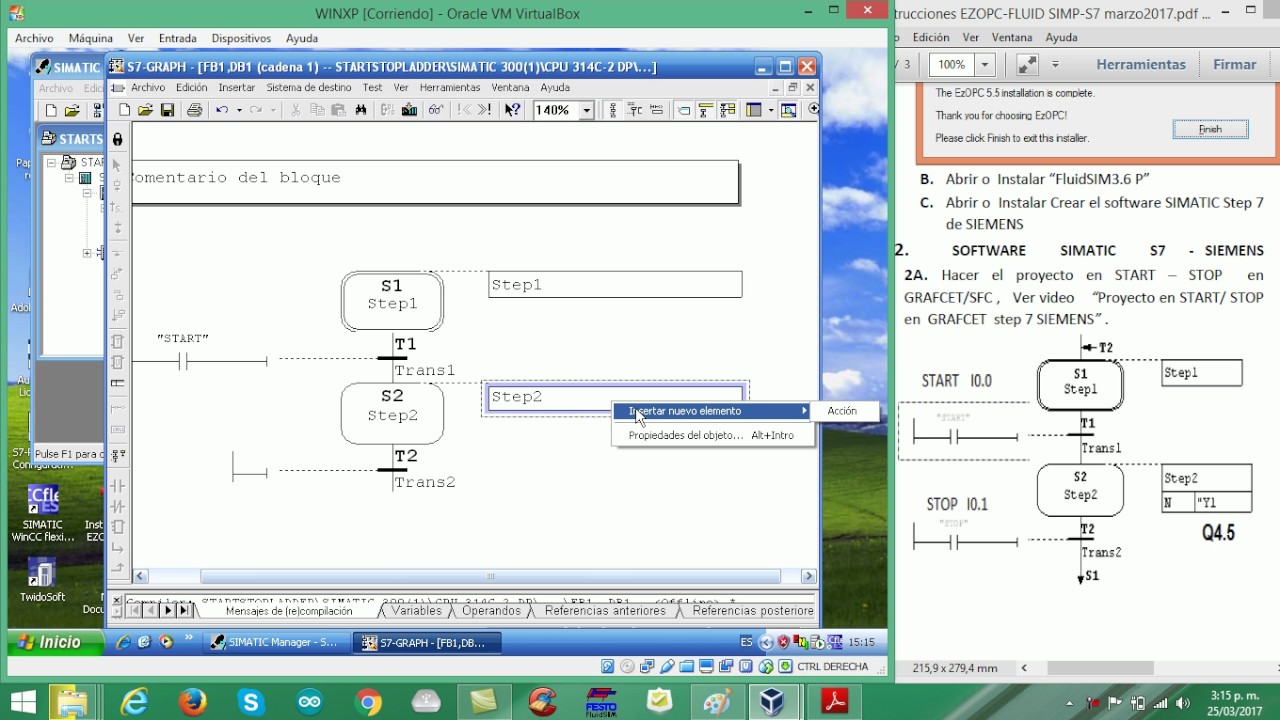This screenshot has height=720, width=1280.
Task: Click the Download to PLC icon
Action: [x=409, y=110]
